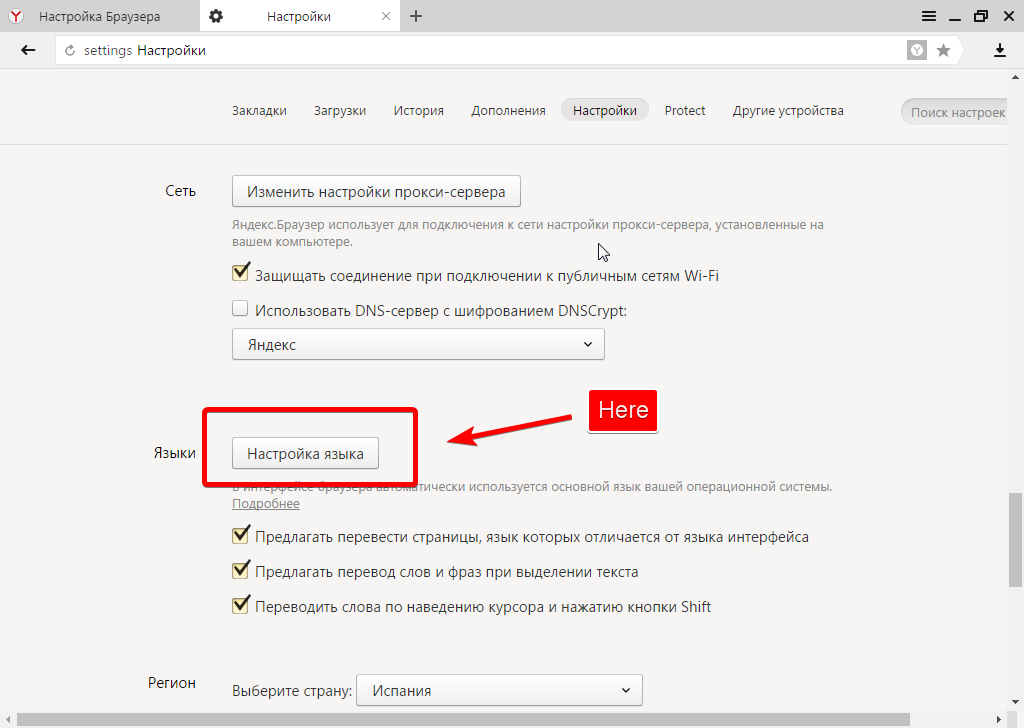Open a new tab with plus icon
Image resolution: width=1024 pixels, height=728 pixels.
coord(416,16)
